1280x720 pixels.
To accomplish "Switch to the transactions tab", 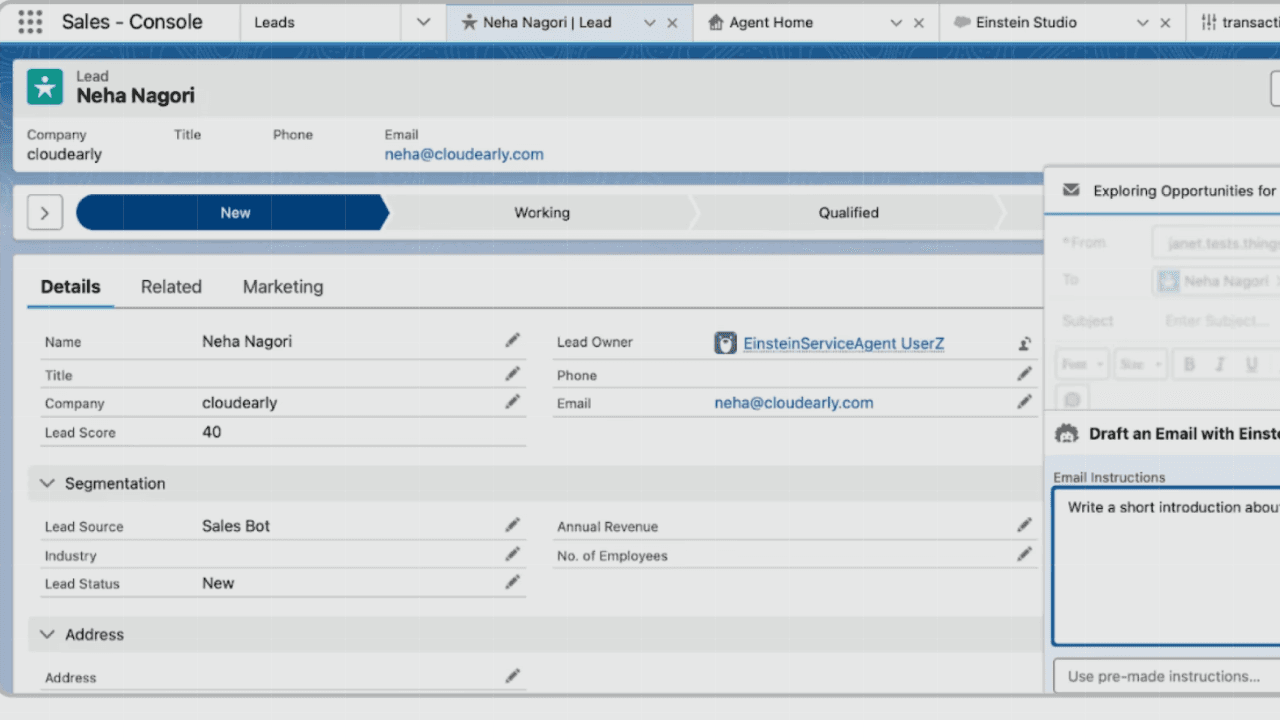I will click(1239, 22).
